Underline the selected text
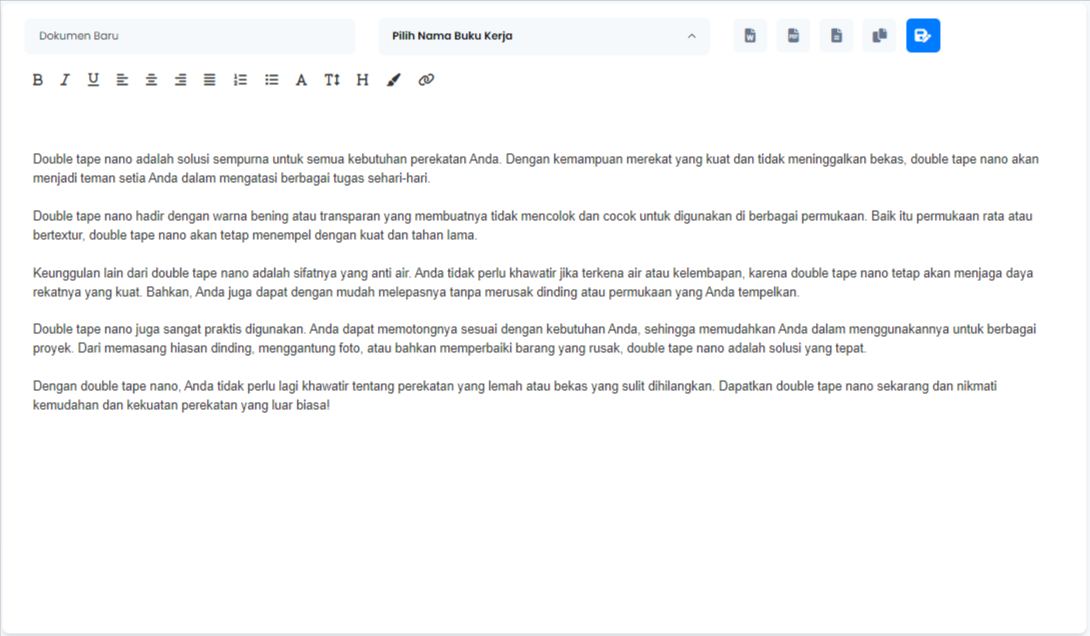 tap(93, 80)
